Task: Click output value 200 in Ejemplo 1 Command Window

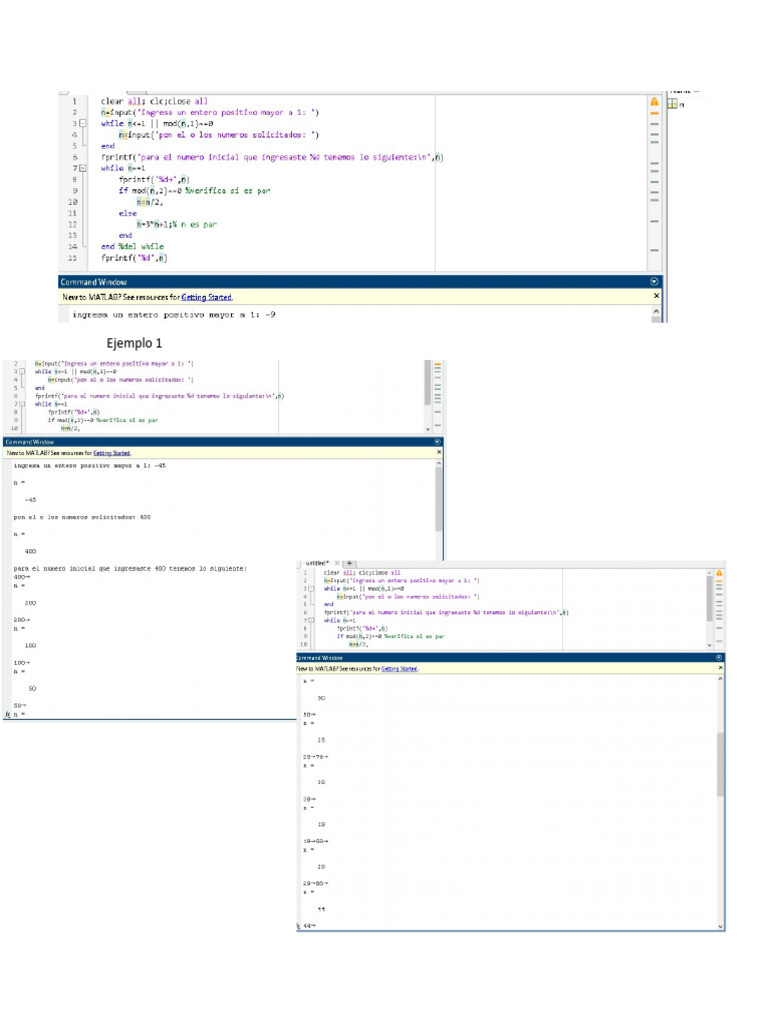Action: [30, 603]
